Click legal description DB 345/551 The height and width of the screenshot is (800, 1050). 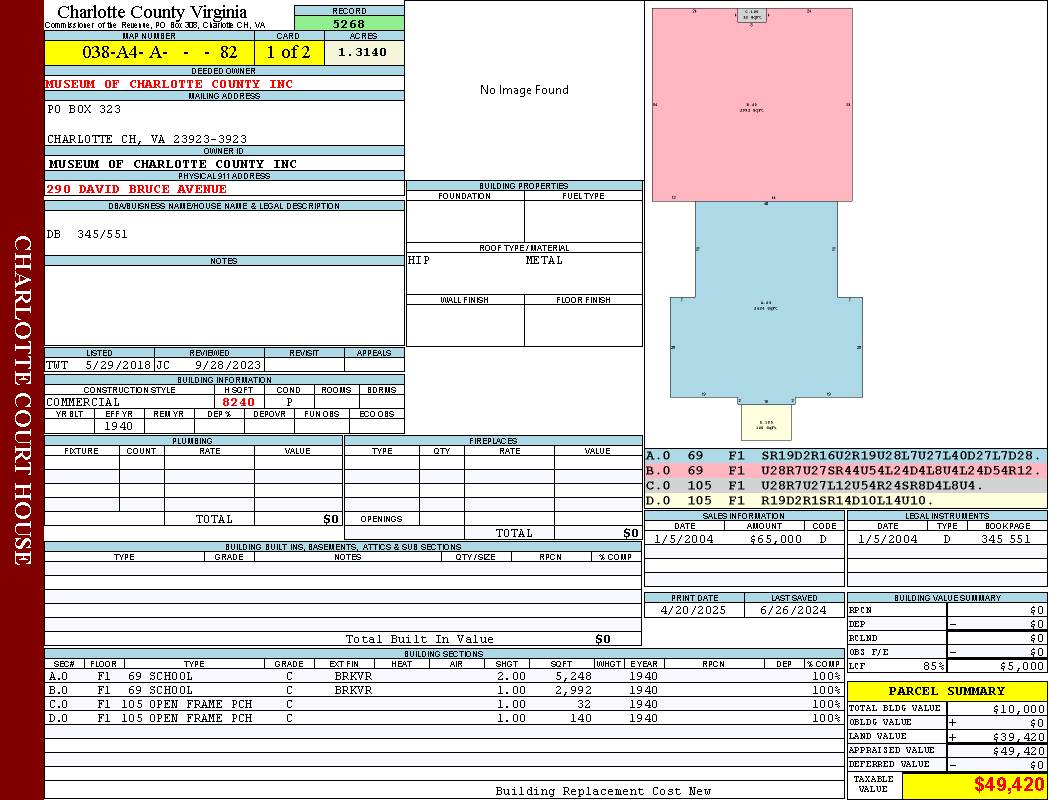[x=87, y=234]
